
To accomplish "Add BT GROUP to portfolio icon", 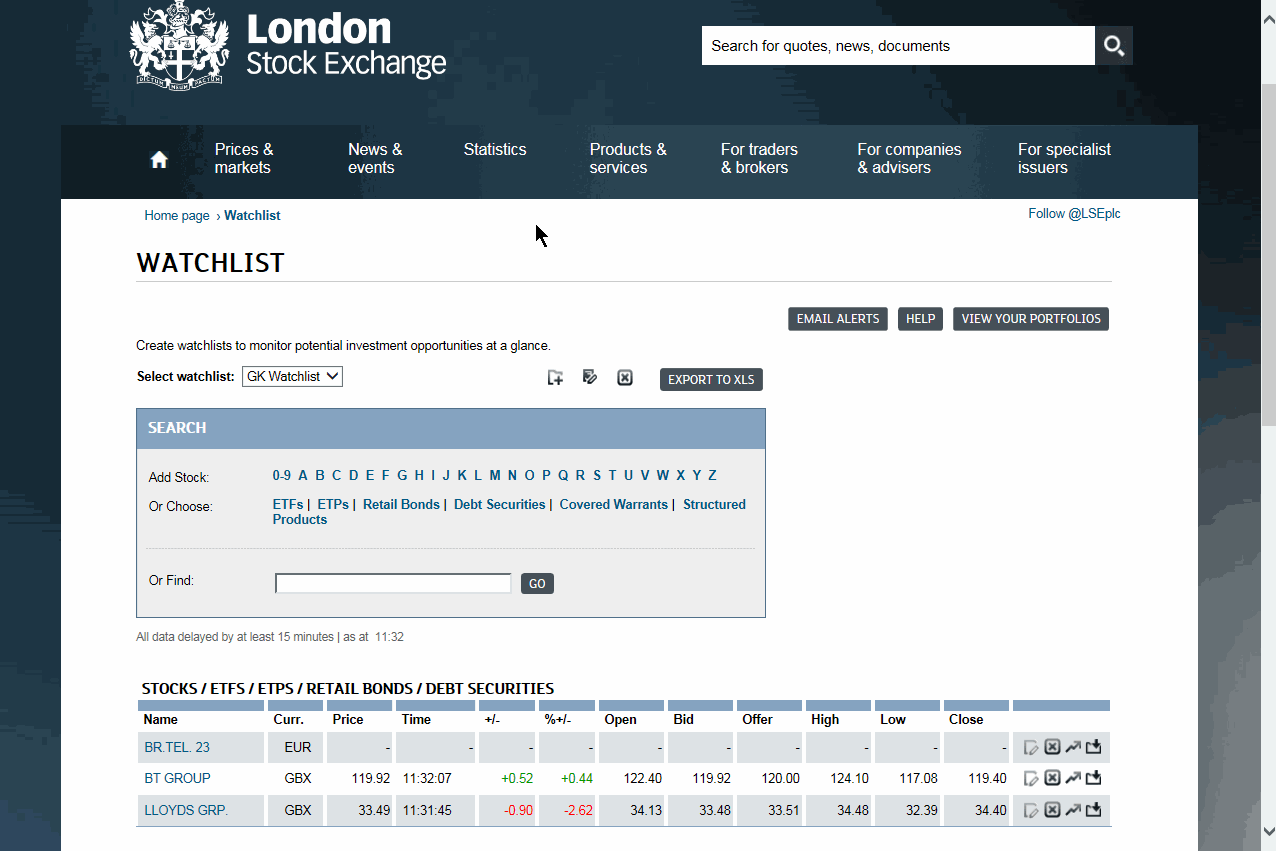I will click(x=1093, y=778).
